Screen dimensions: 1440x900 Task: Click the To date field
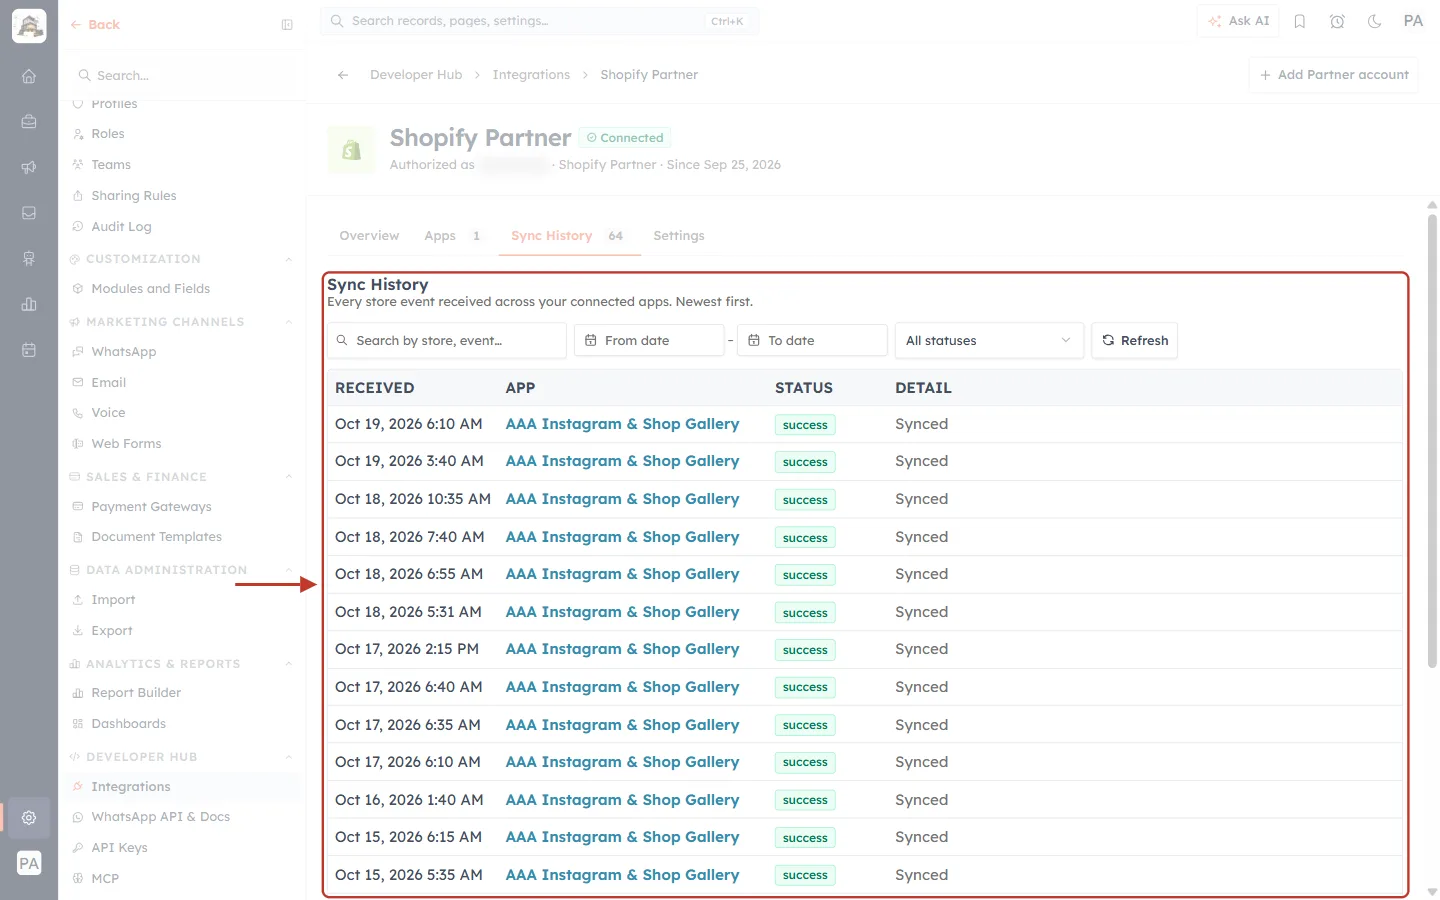click(812, 340)
